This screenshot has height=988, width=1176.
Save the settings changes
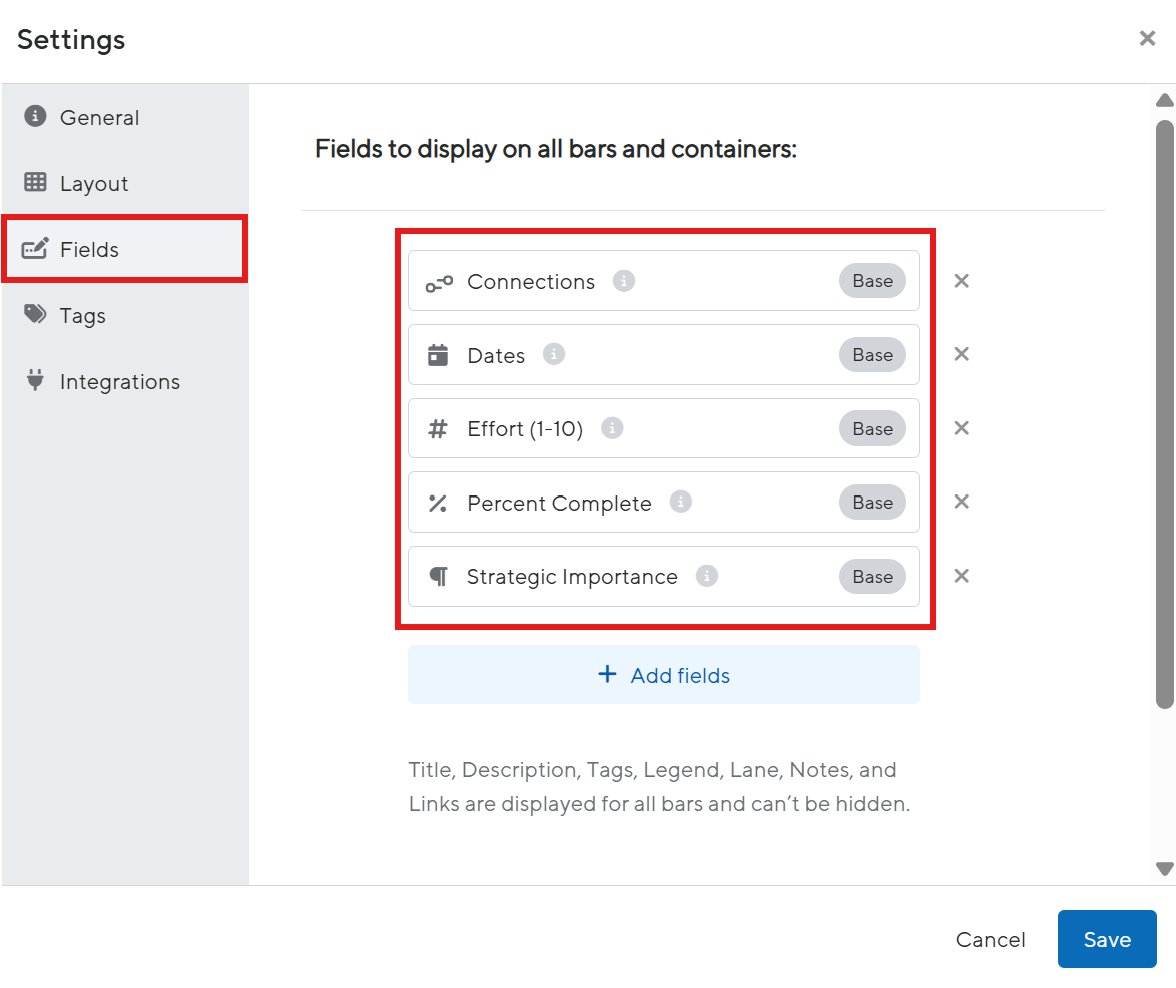point(1107,939)
